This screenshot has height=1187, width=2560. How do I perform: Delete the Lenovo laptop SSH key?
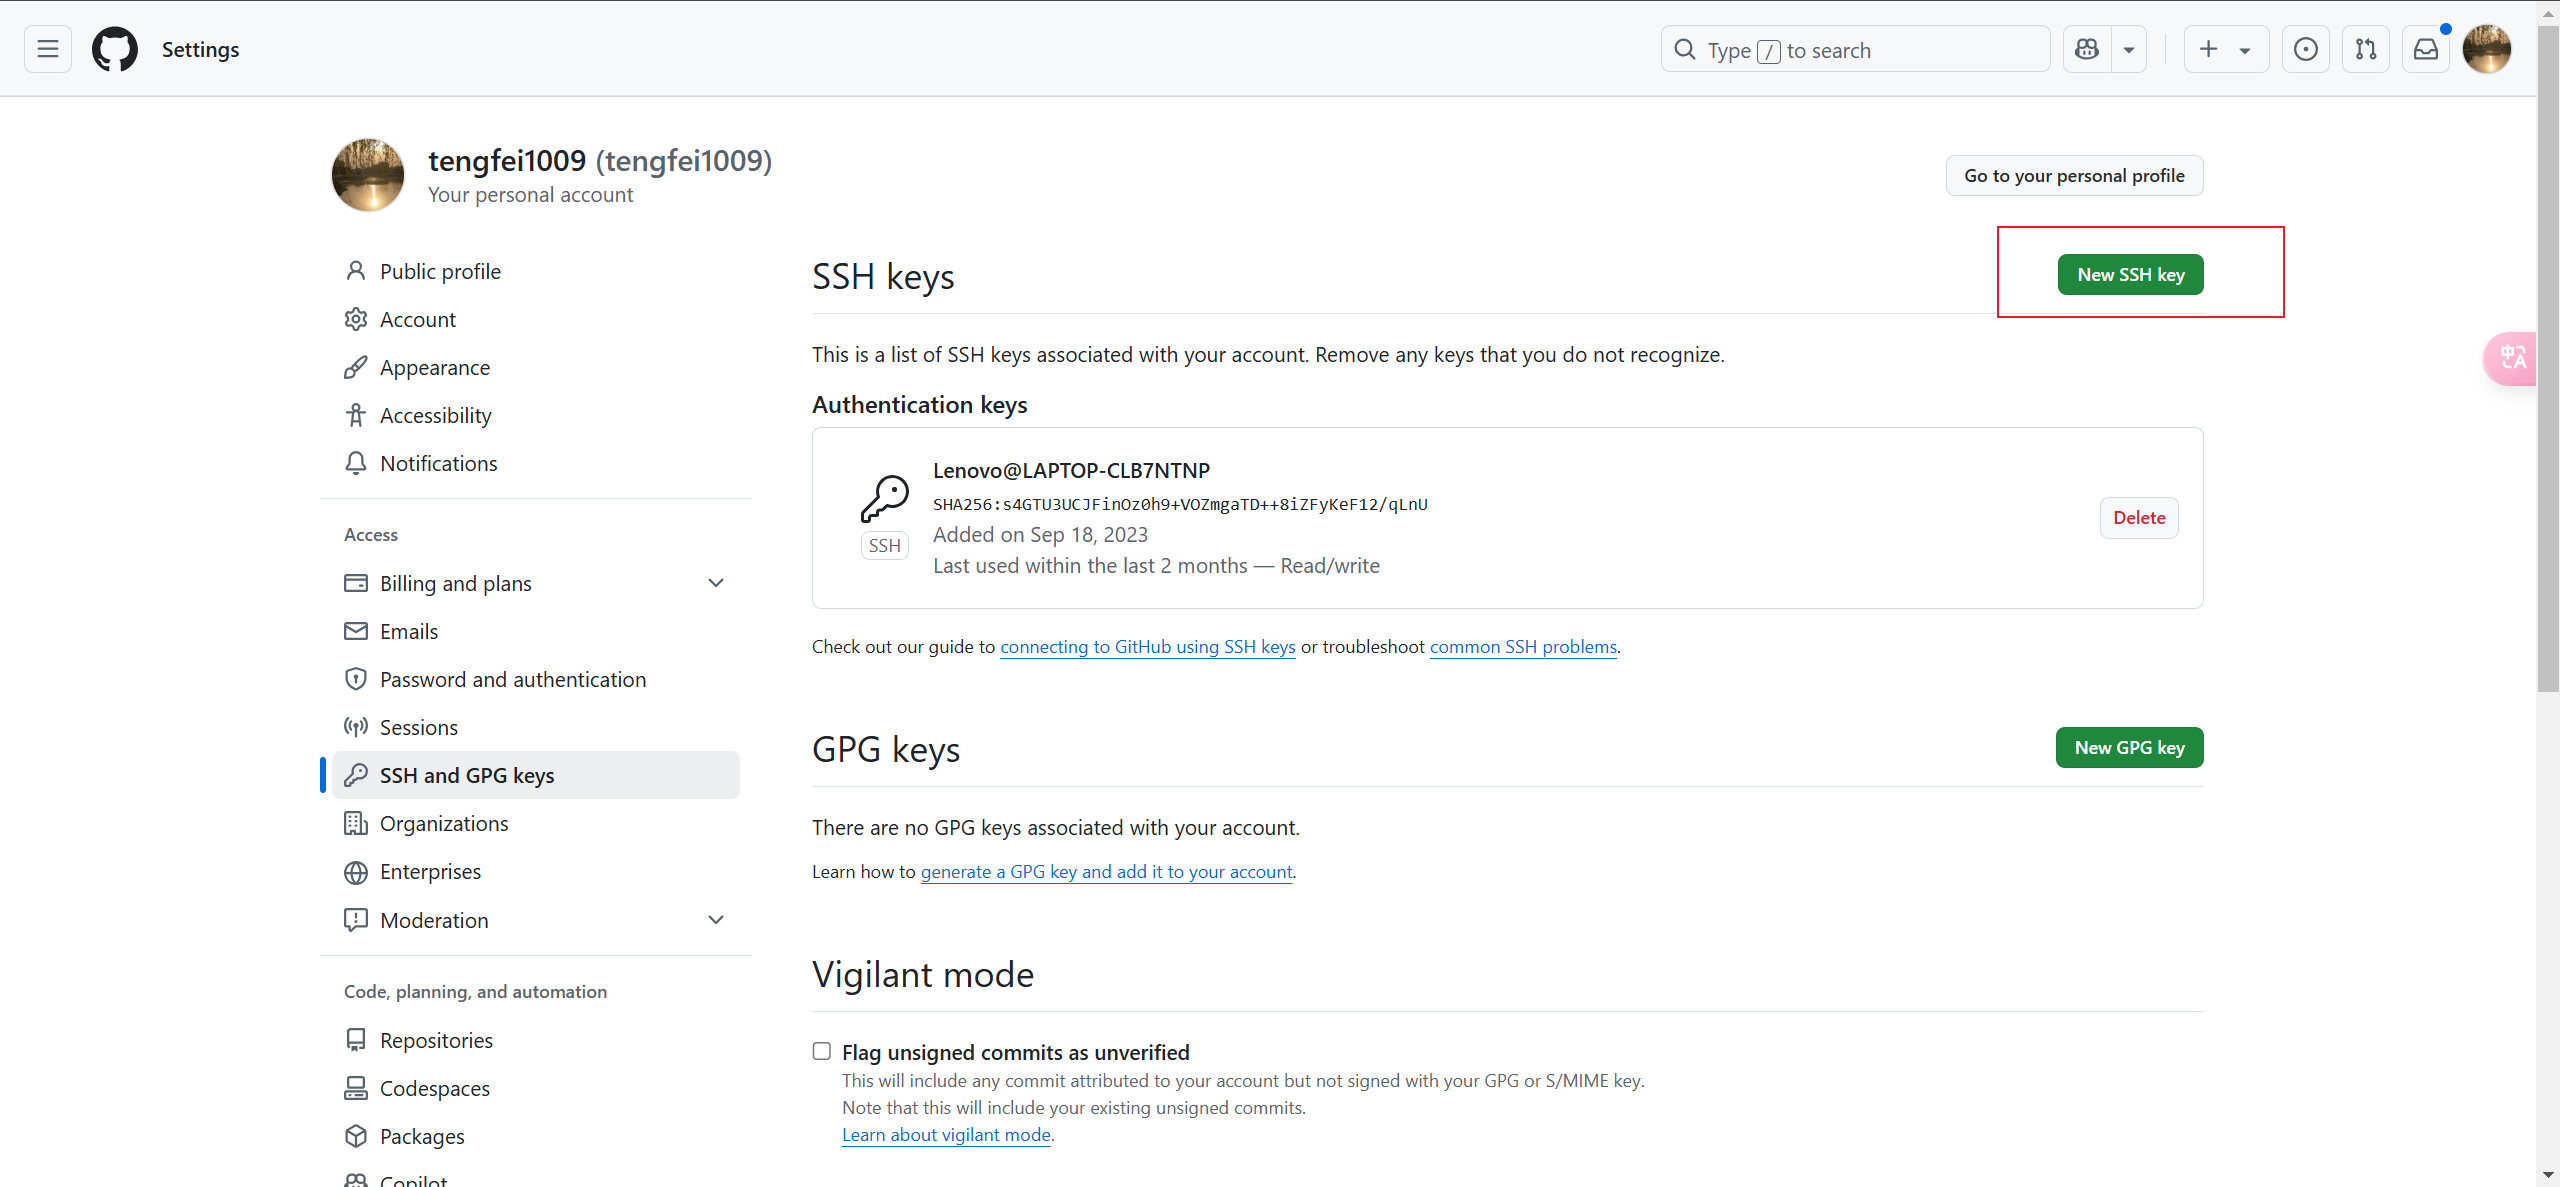(x=2139, y=518)
